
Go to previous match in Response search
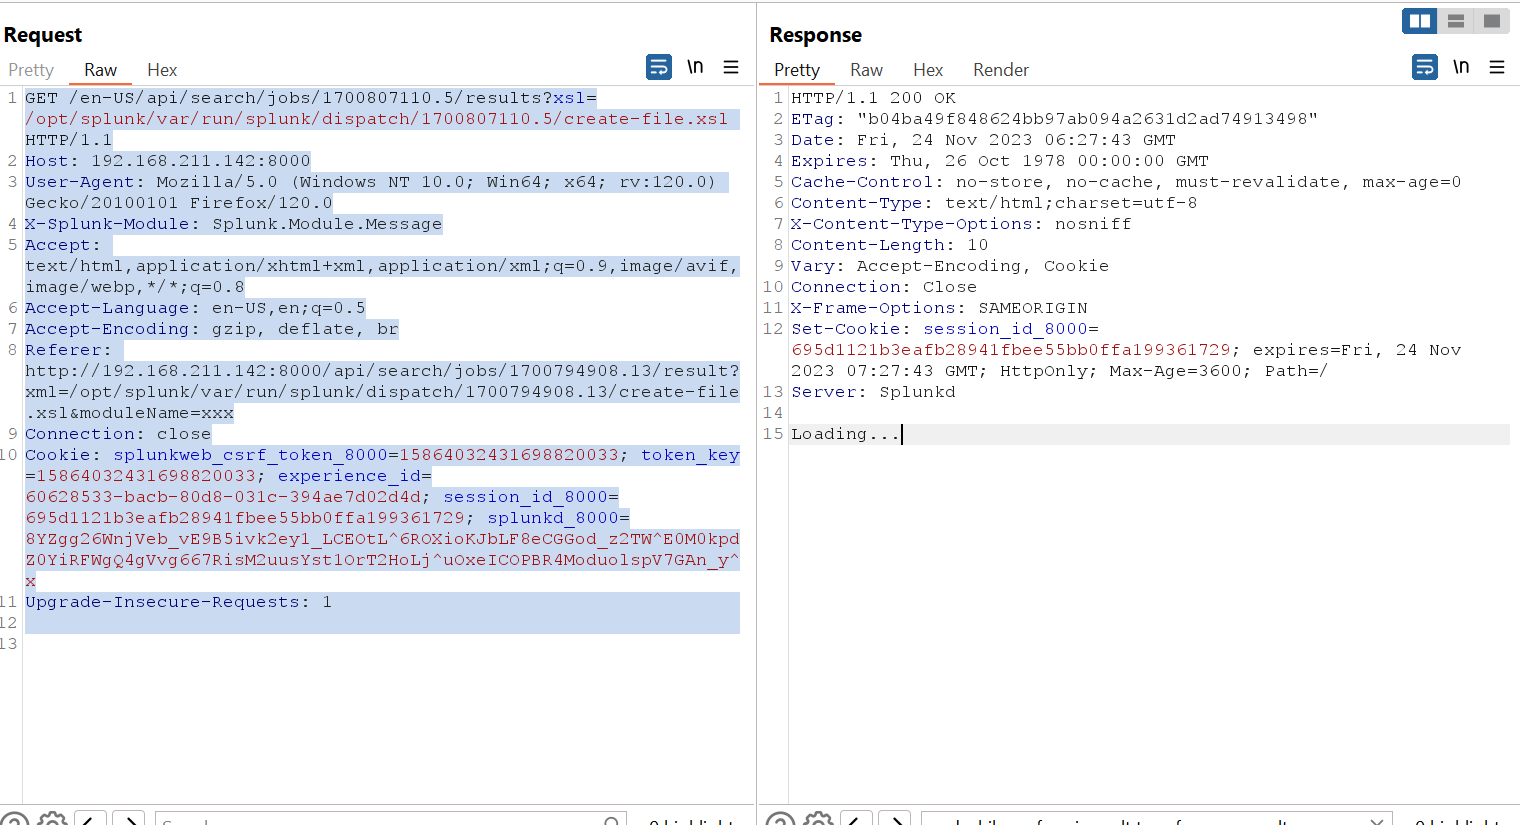click(857, 820)
